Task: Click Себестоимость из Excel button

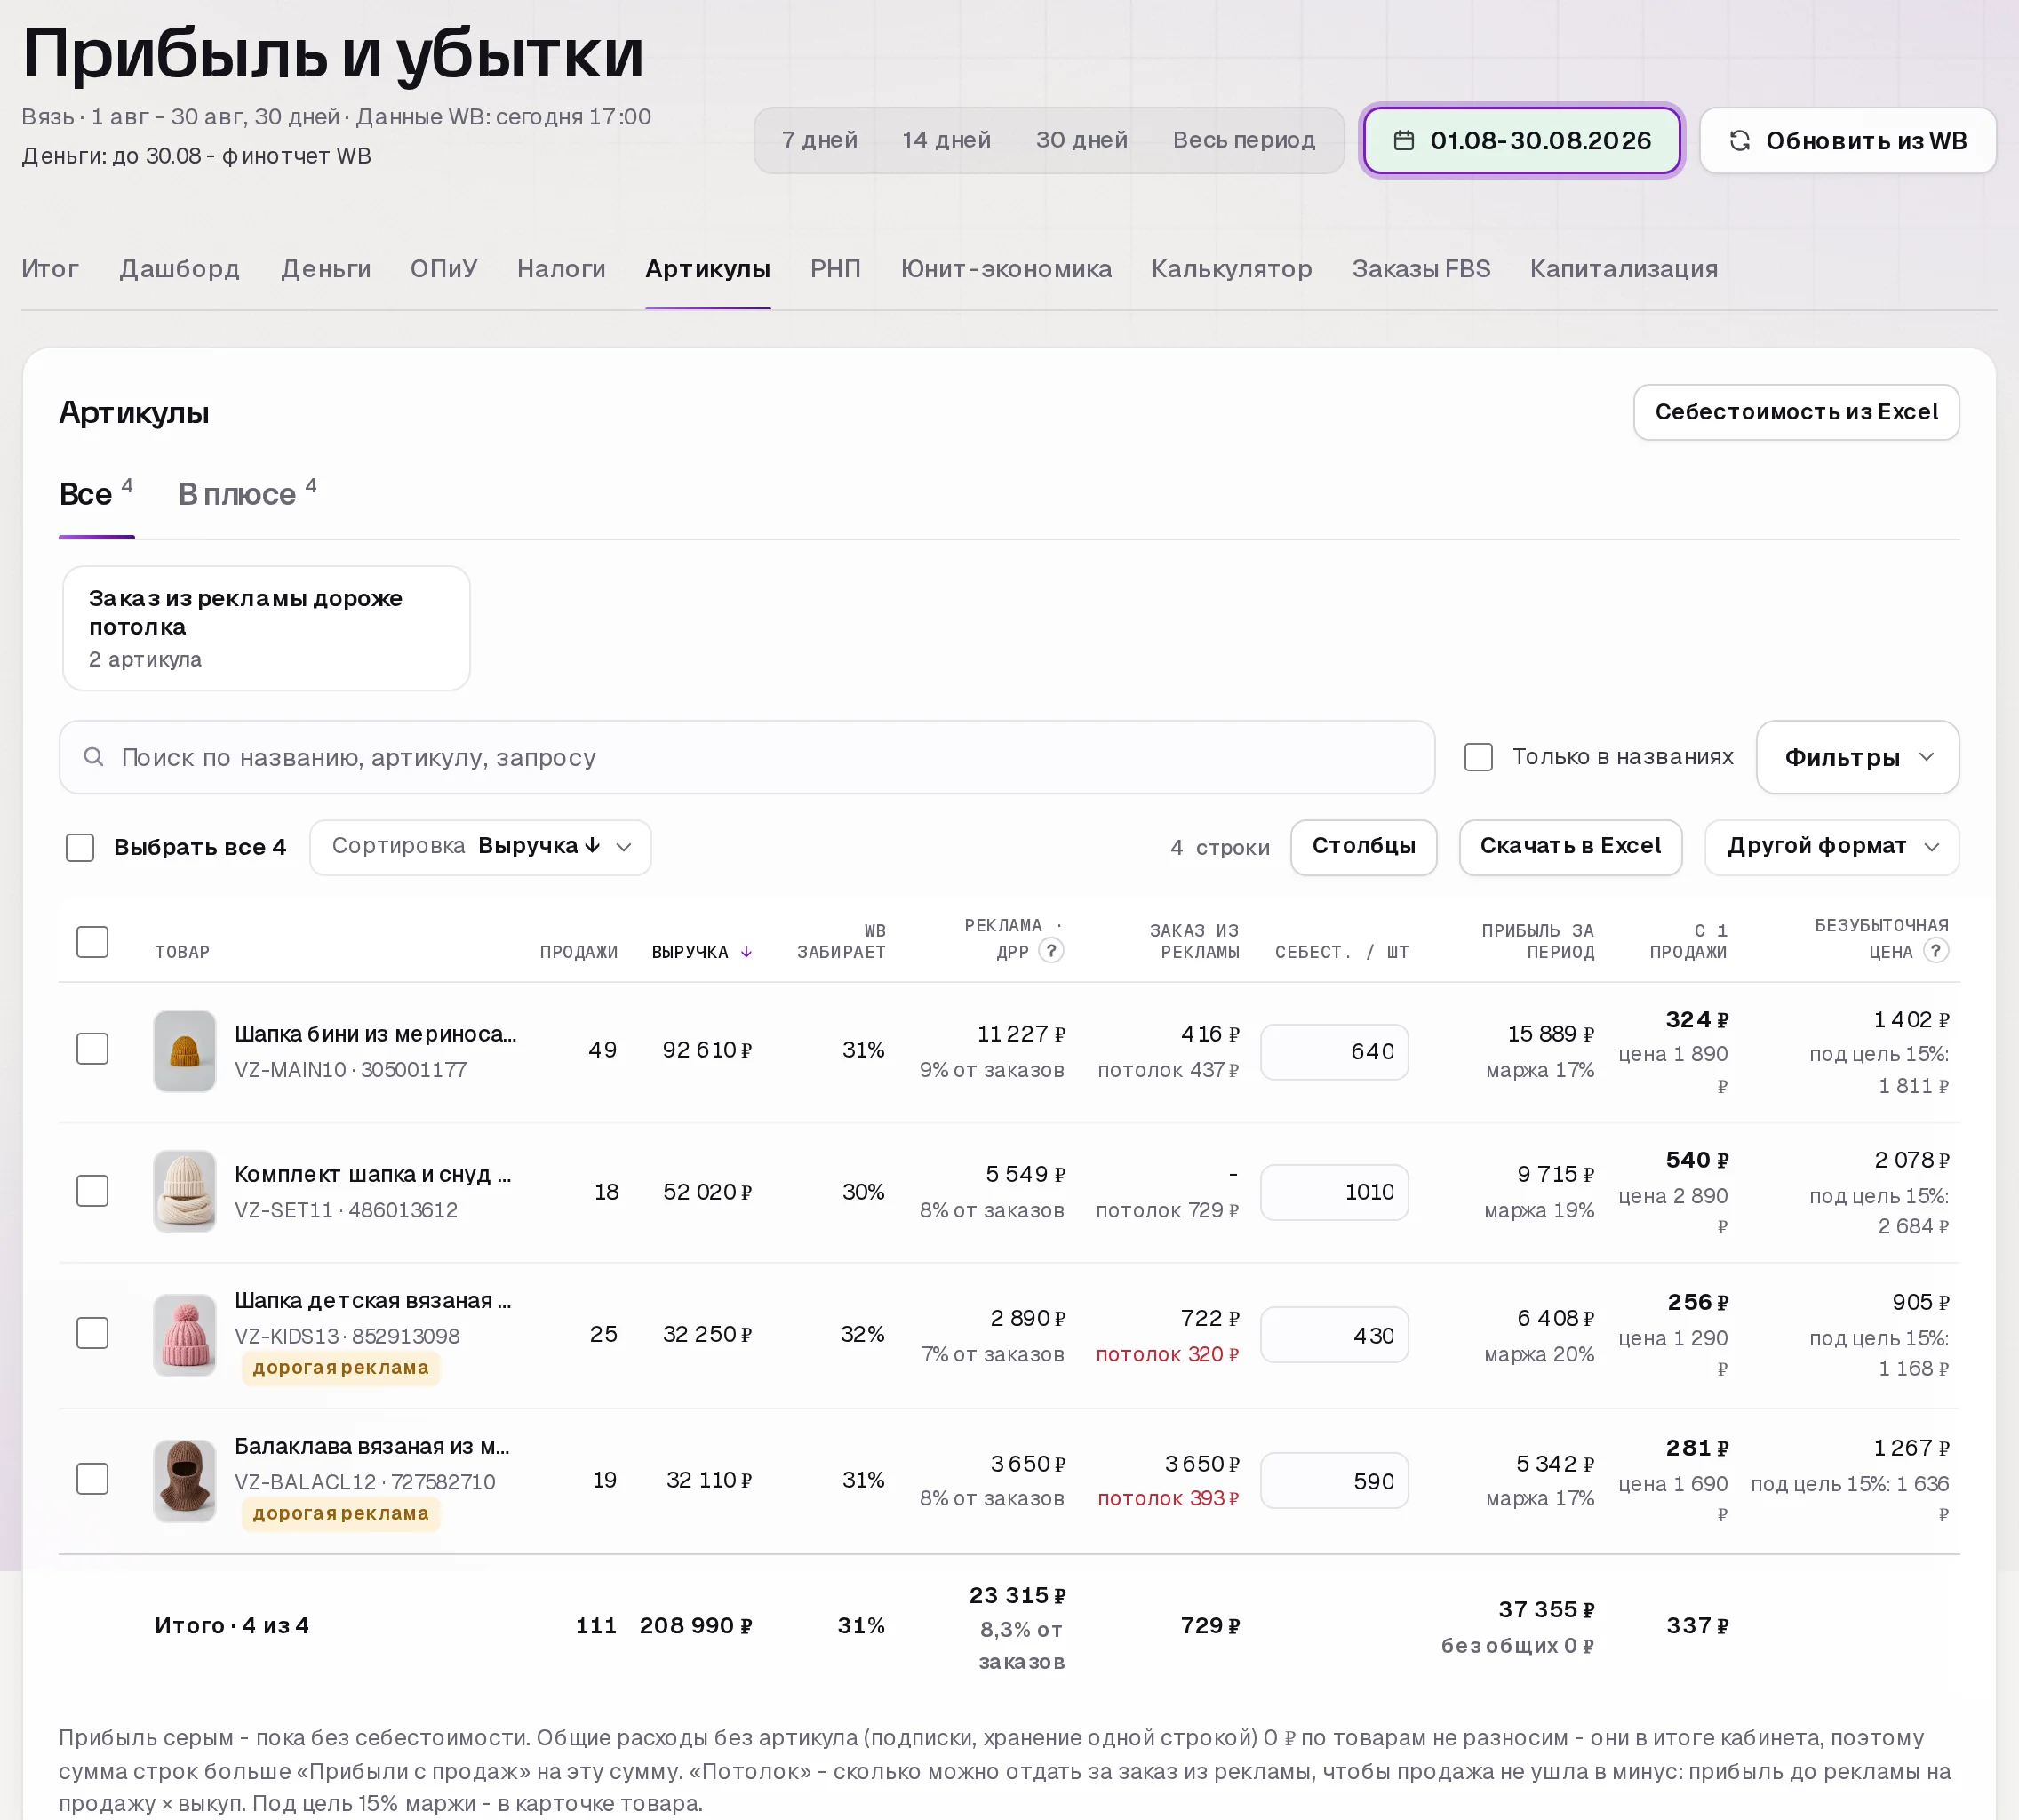Action: pos(1796,412)
